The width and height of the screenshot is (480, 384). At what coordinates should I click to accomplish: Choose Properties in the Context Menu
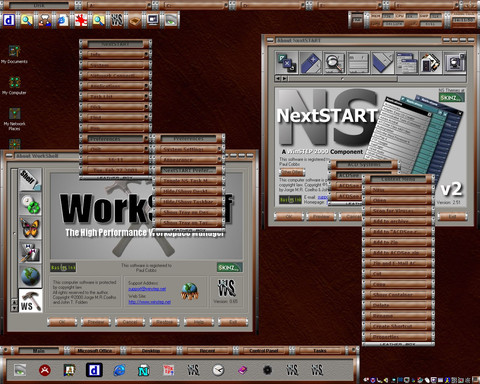[398, 337]
